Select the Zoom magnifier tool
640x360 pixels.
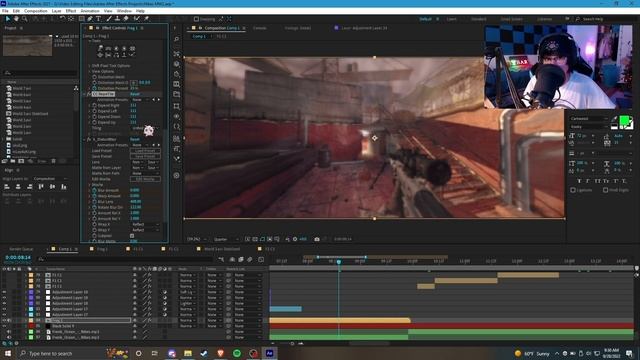[x=24, y=19]
